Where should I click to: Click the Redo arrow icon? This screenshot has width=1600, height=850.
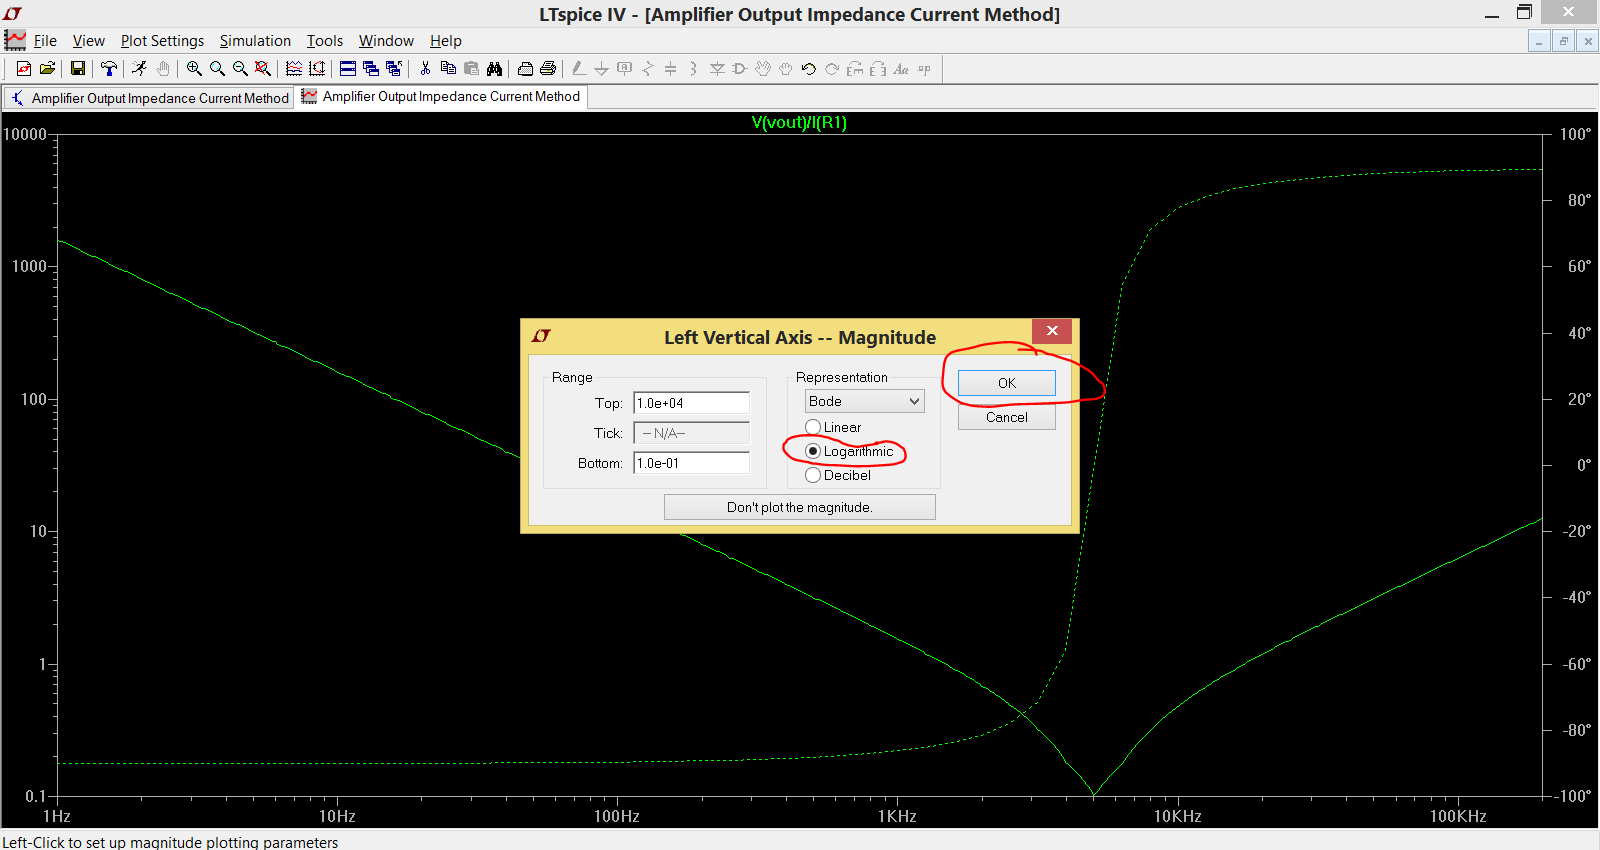[831, 69]
